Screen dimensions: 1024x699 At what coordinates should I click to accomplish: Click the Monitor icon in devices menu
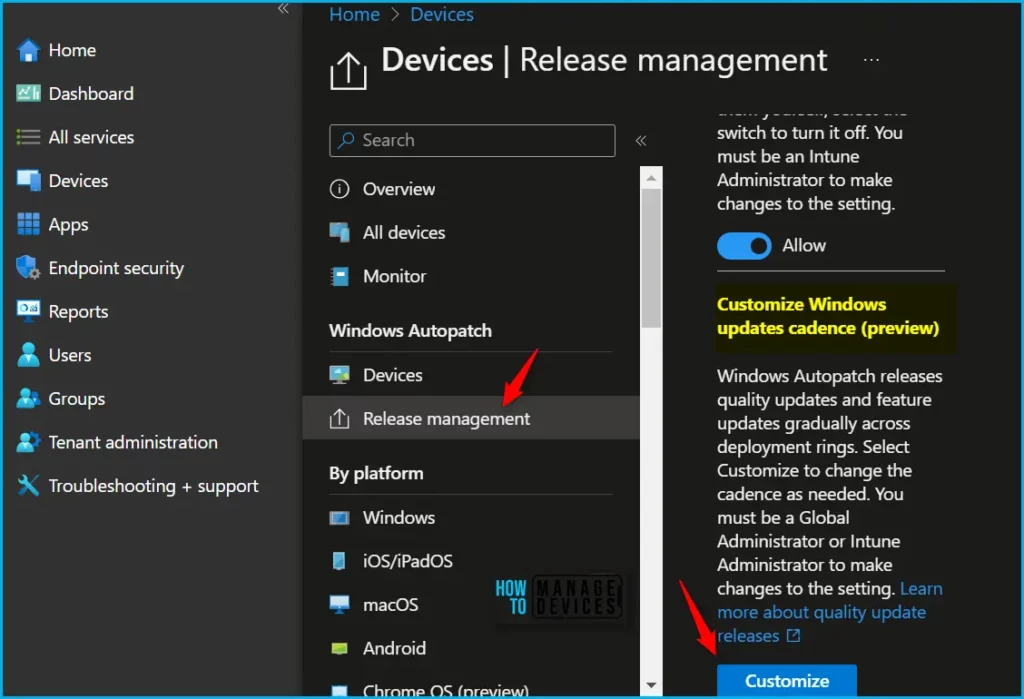[x=339, y=276]
